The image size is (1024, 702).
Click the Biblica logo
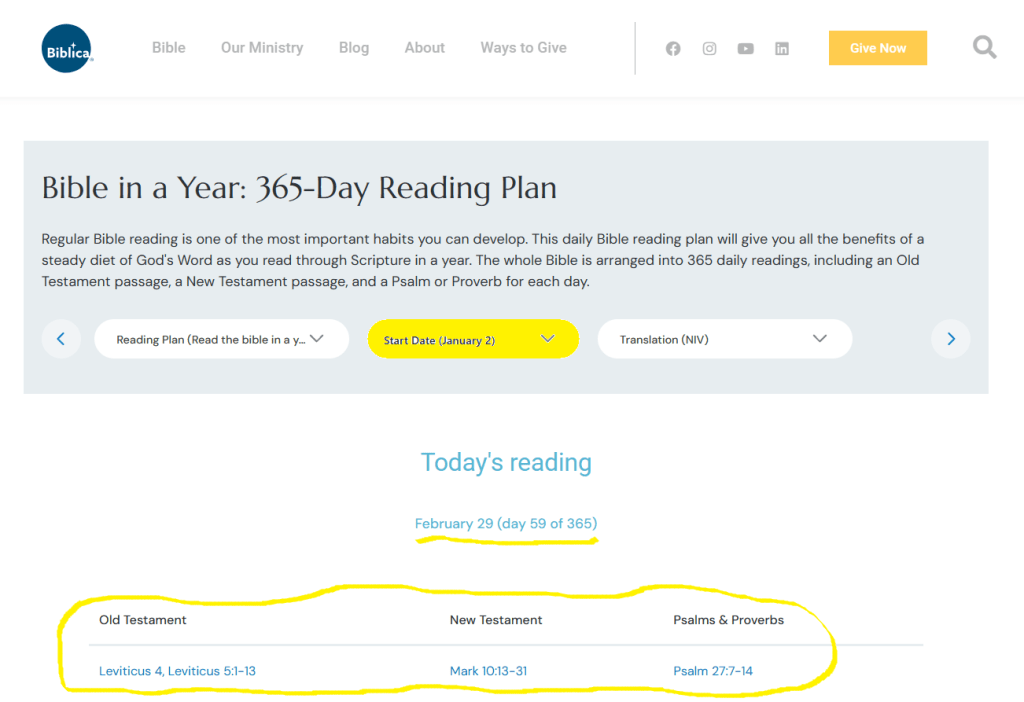coord(68,48)
